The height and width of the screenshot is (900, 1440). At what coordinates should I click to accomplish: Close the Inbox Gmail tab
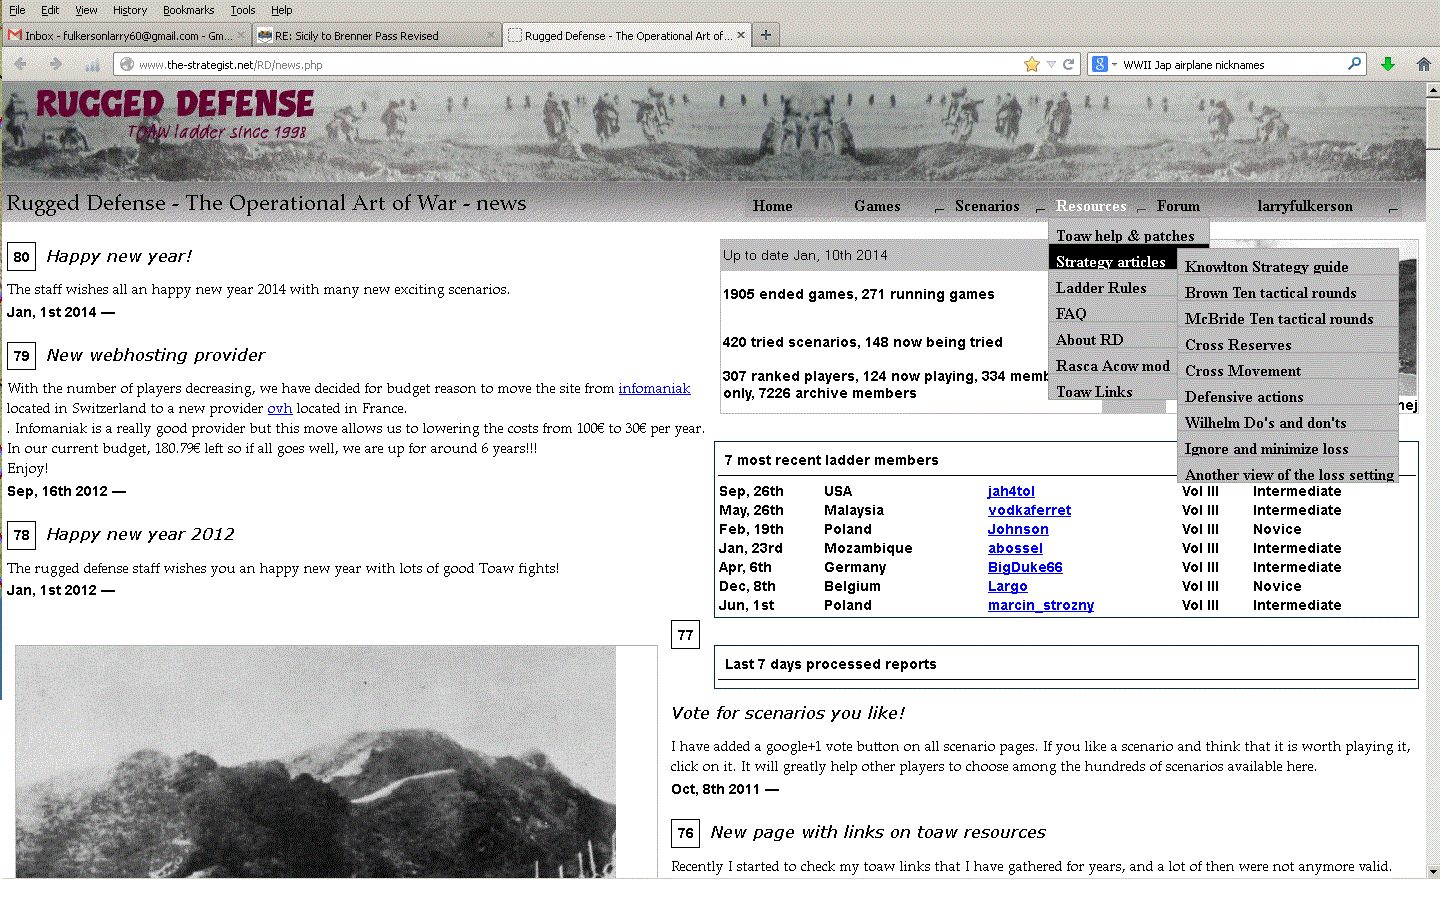click(x=242, y=35)
